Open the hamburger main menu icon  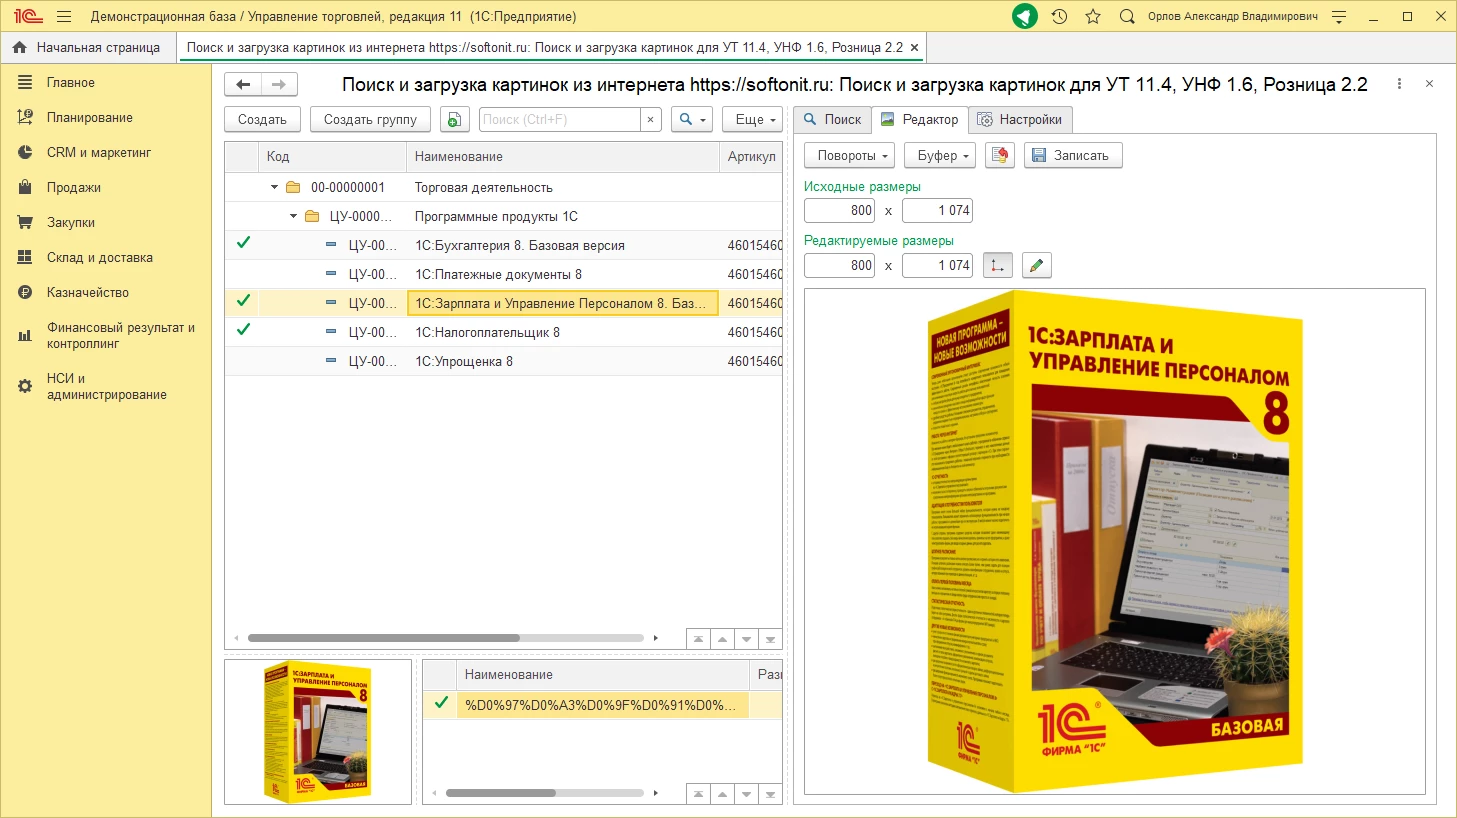pyautogui.click(x=64, y=16)
